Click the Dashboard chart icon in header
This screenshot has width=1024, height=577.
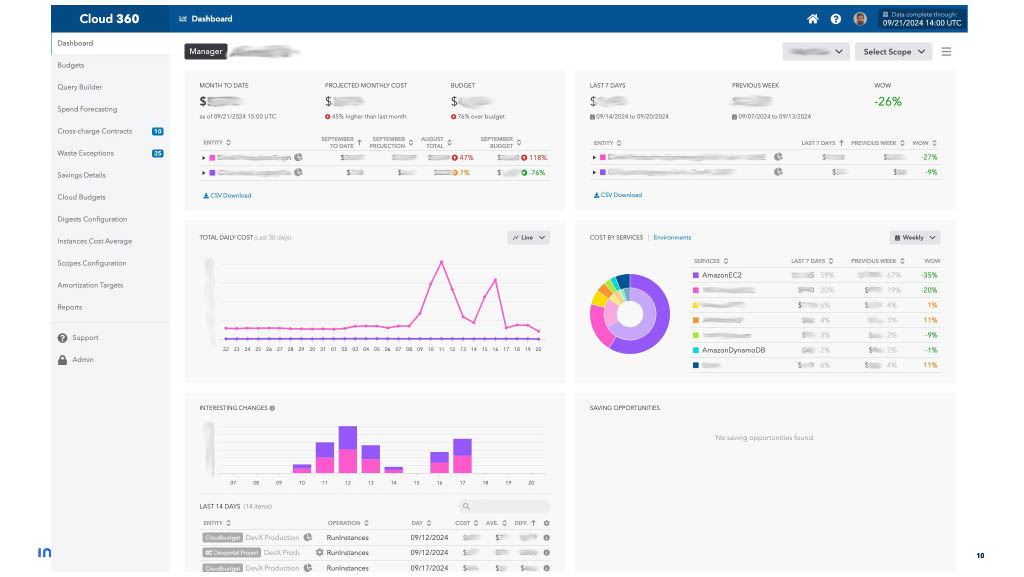tap(183, 19)
